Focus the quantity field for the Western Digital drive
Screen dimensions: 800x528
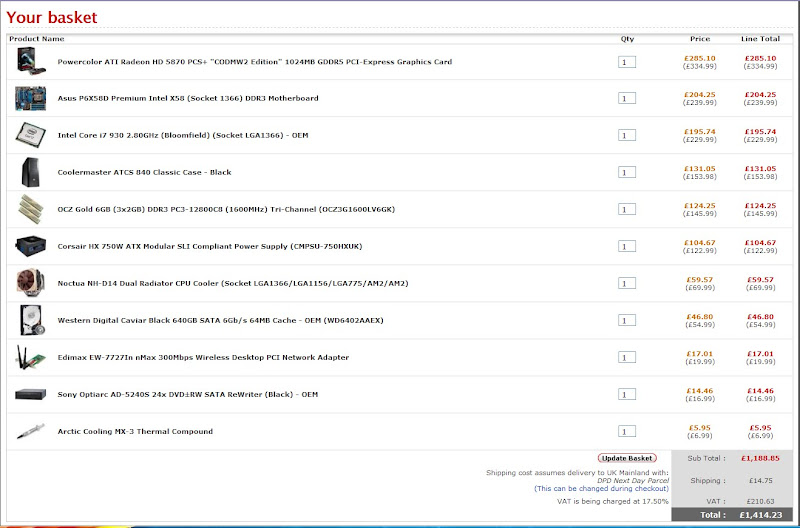[x=627, y=320]
